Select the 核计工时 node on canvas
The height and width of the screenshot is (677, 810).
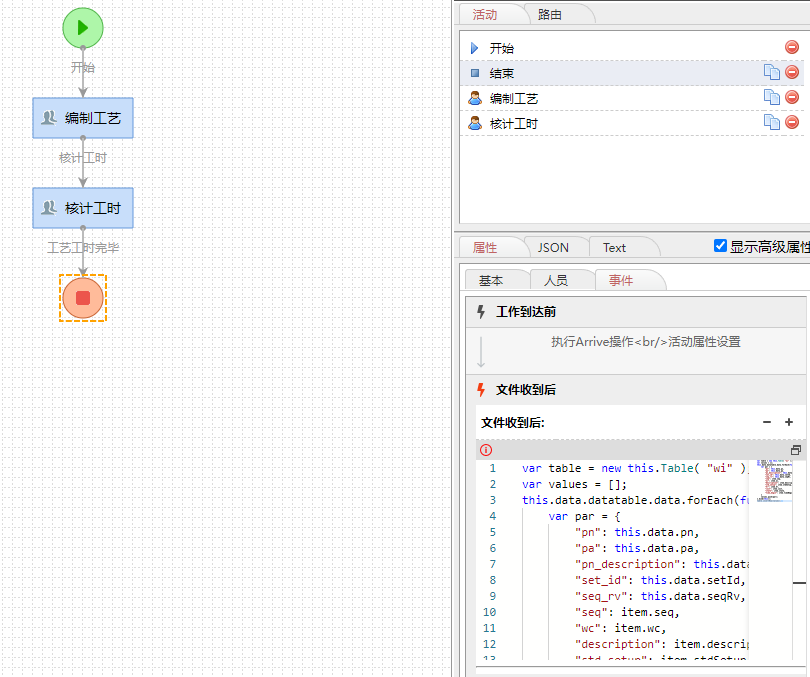pos(83,208)
